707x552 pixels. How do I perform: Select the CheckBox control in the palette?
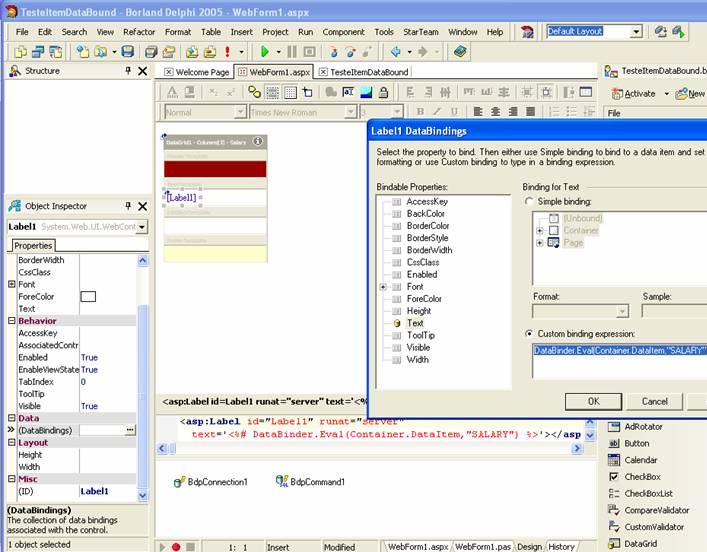pos(634,477)
